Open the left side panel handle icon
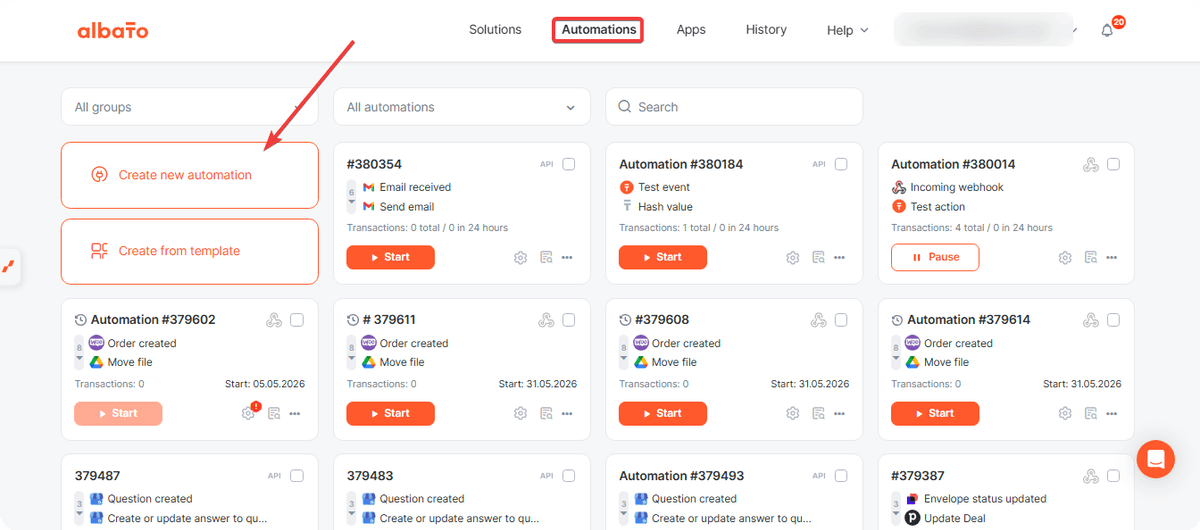Image resolution: width=1200 pixels, height=530 pixels. point(9,266)
